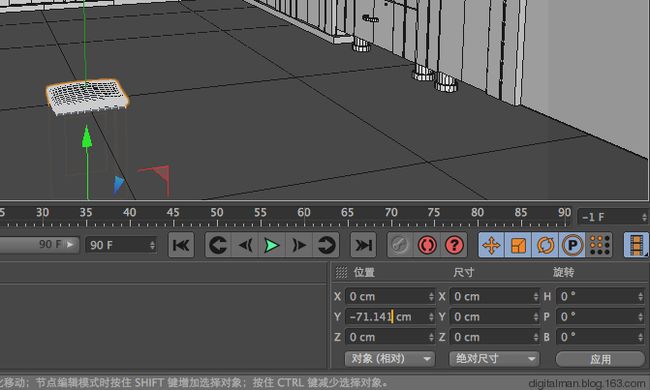
Task: Adjust position X stepper arrows
Action: click(x=431, y=296)
